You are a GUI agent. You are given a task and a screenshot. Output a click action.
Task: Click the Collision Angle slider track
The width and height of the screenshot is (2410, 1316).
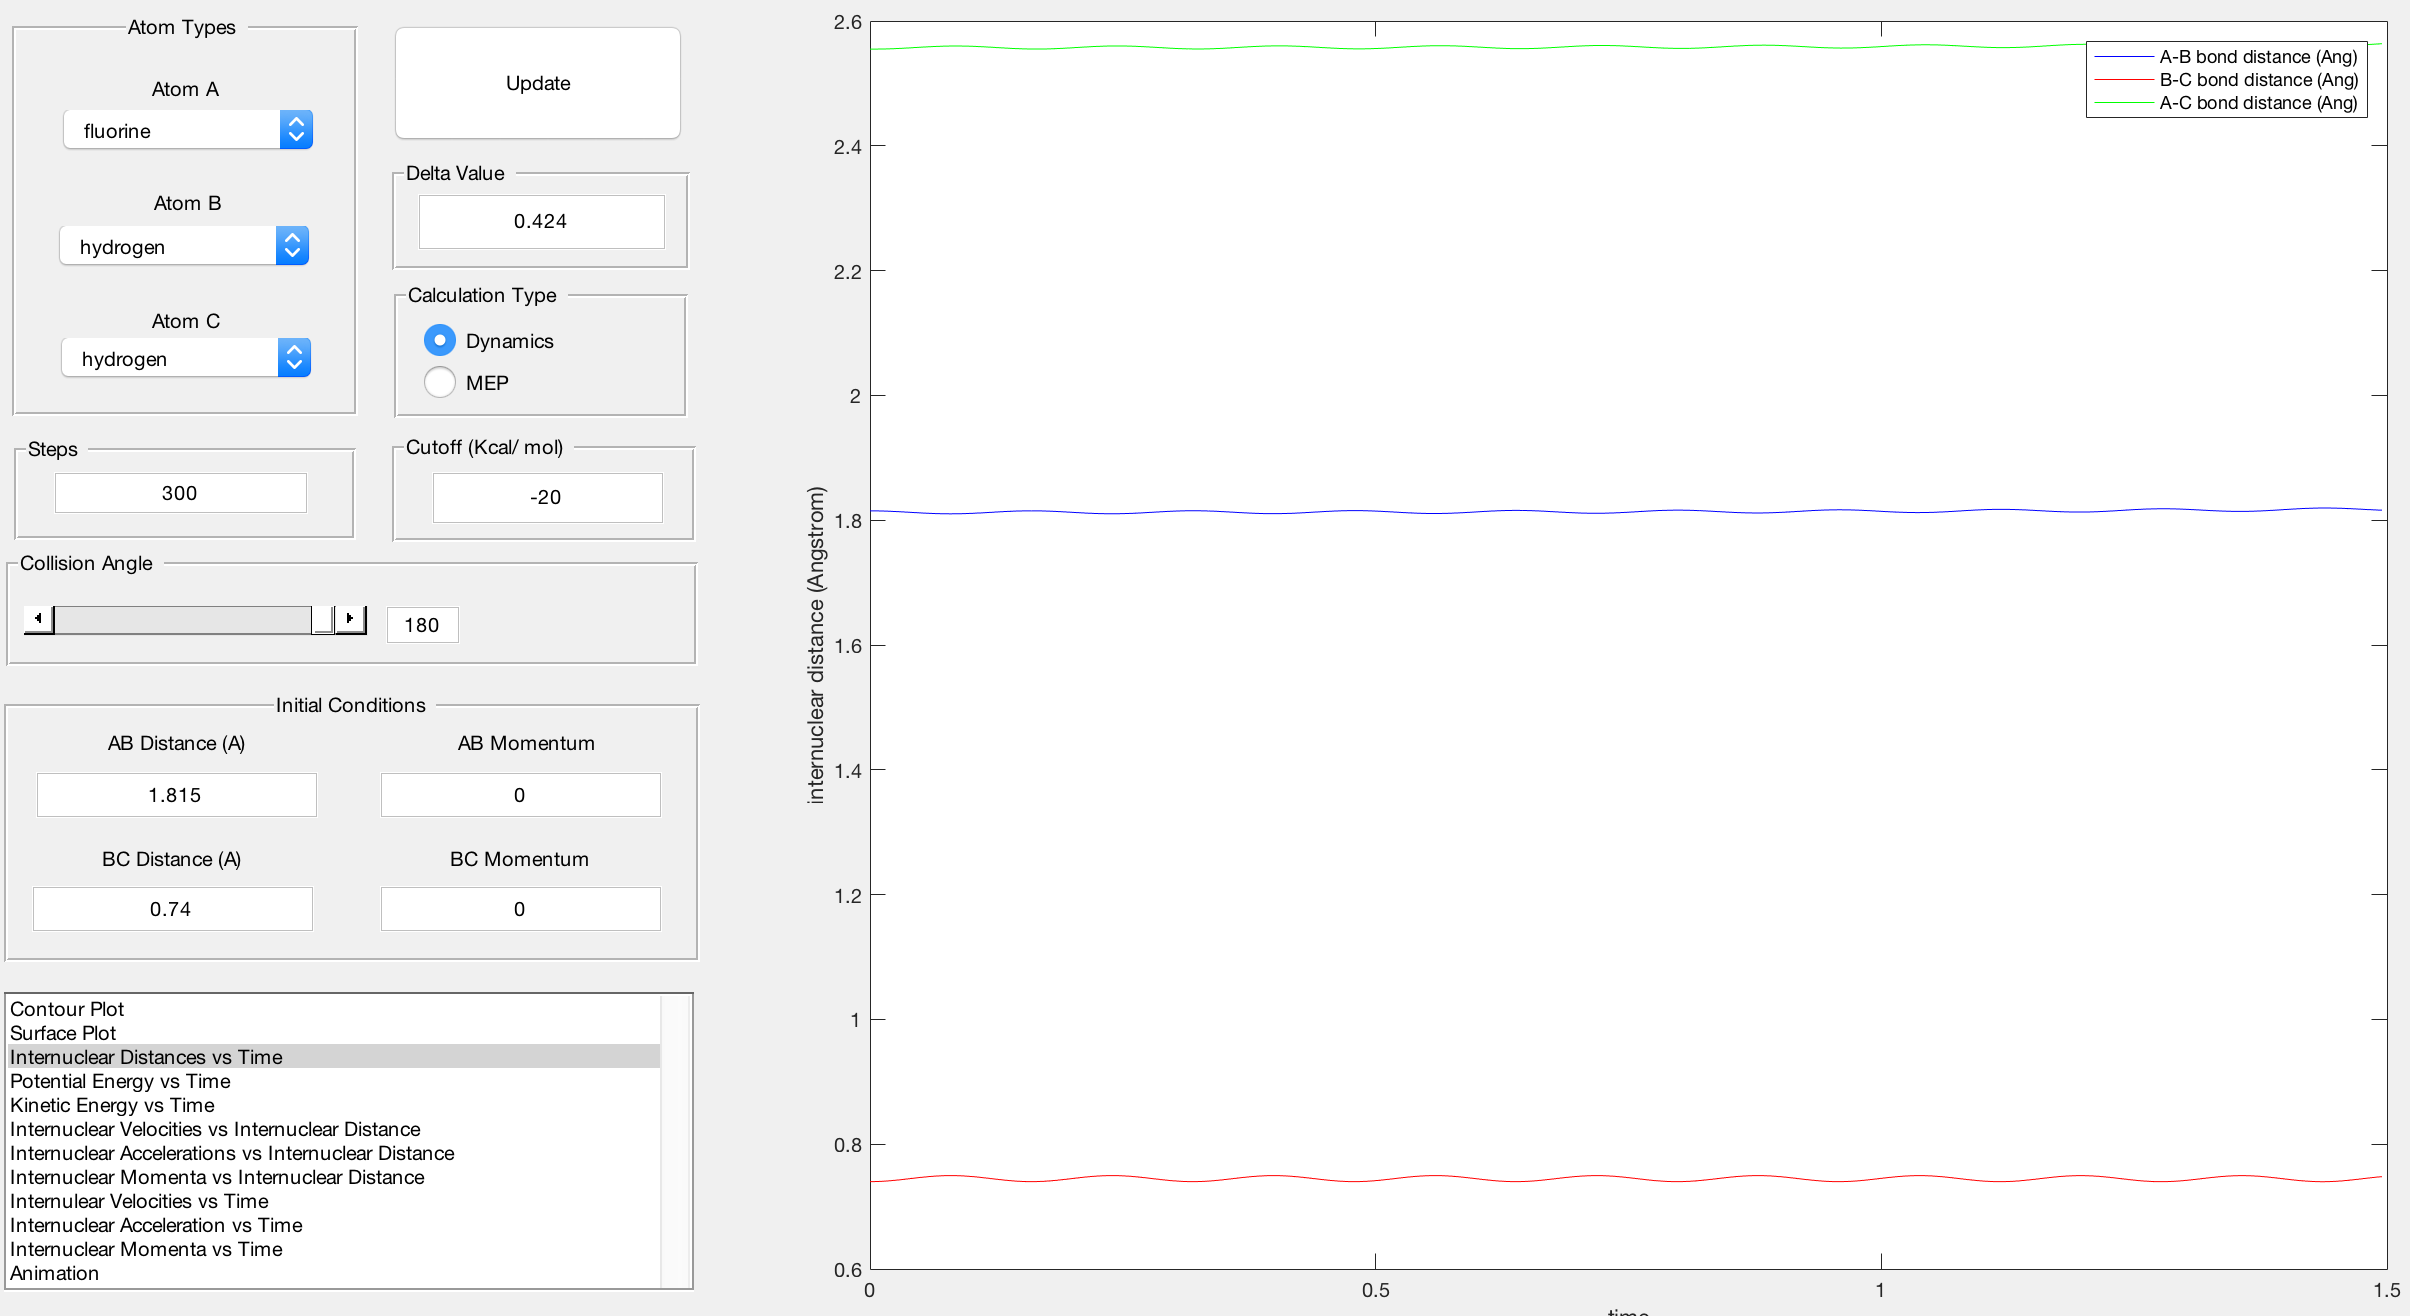[x=182, y=619]
